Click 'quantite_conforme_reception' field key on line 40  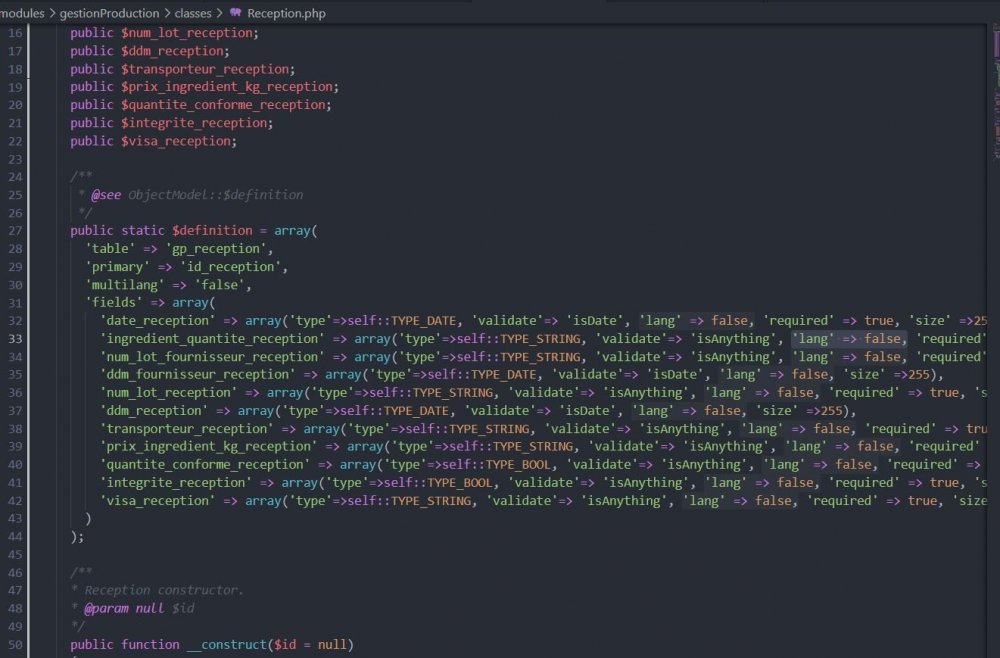205,465
